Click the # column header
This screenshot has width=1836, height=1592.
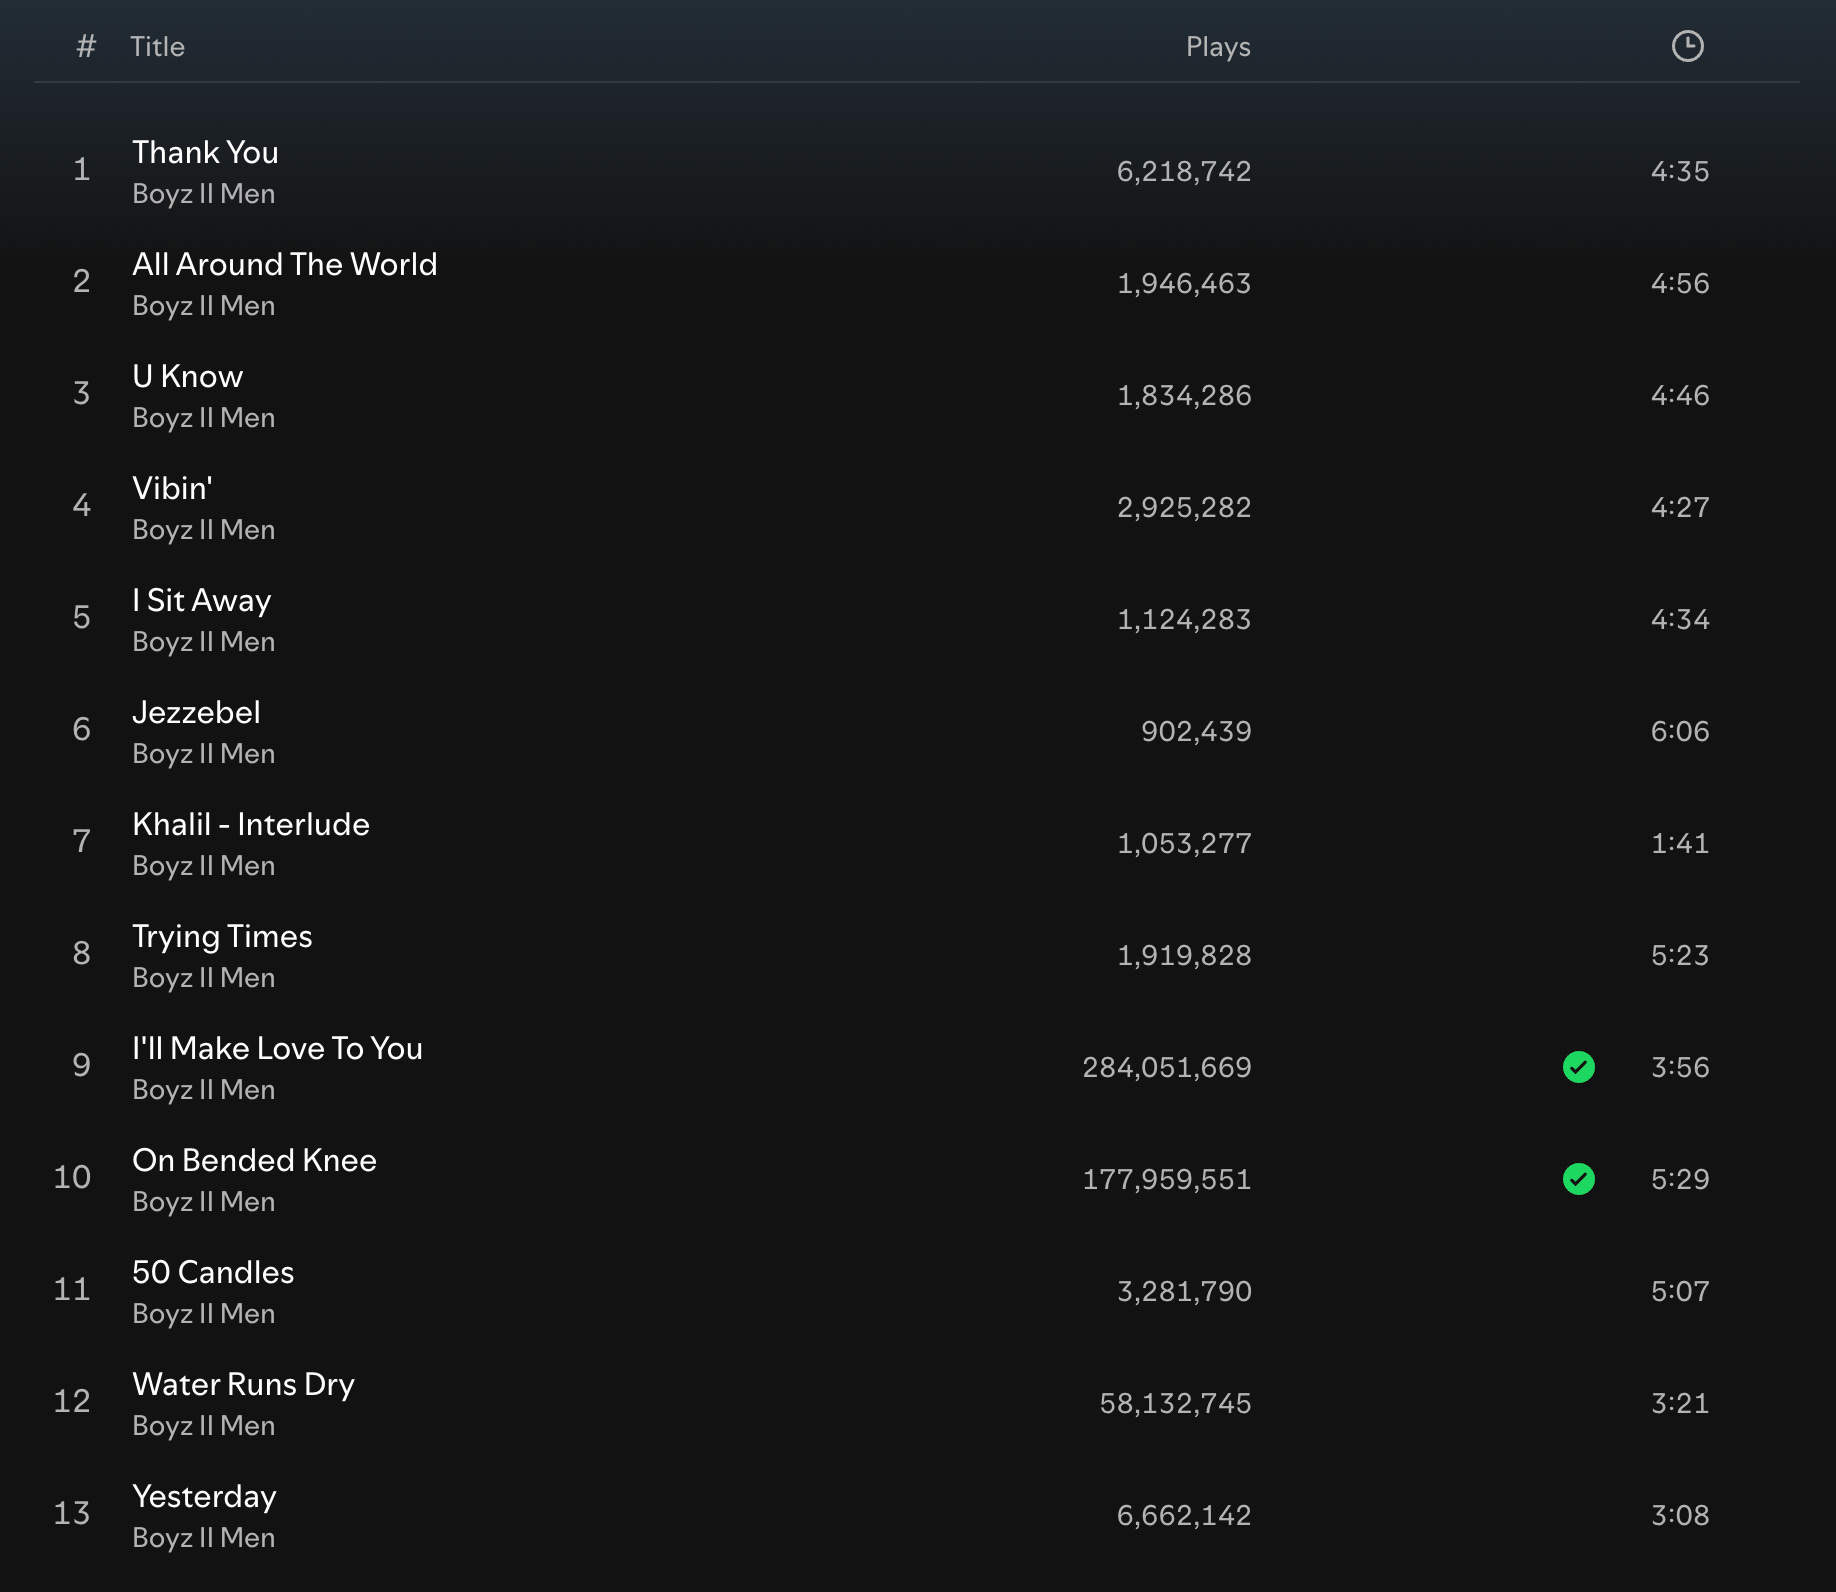pyautogui.click(x=86, y=46)
